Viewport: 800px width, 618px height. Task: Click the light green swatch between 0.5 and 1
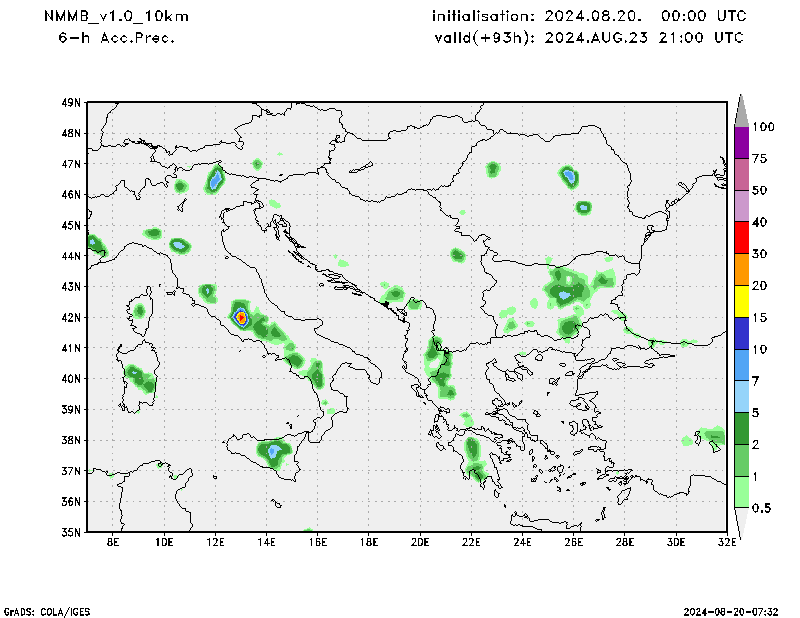[741, 492]
